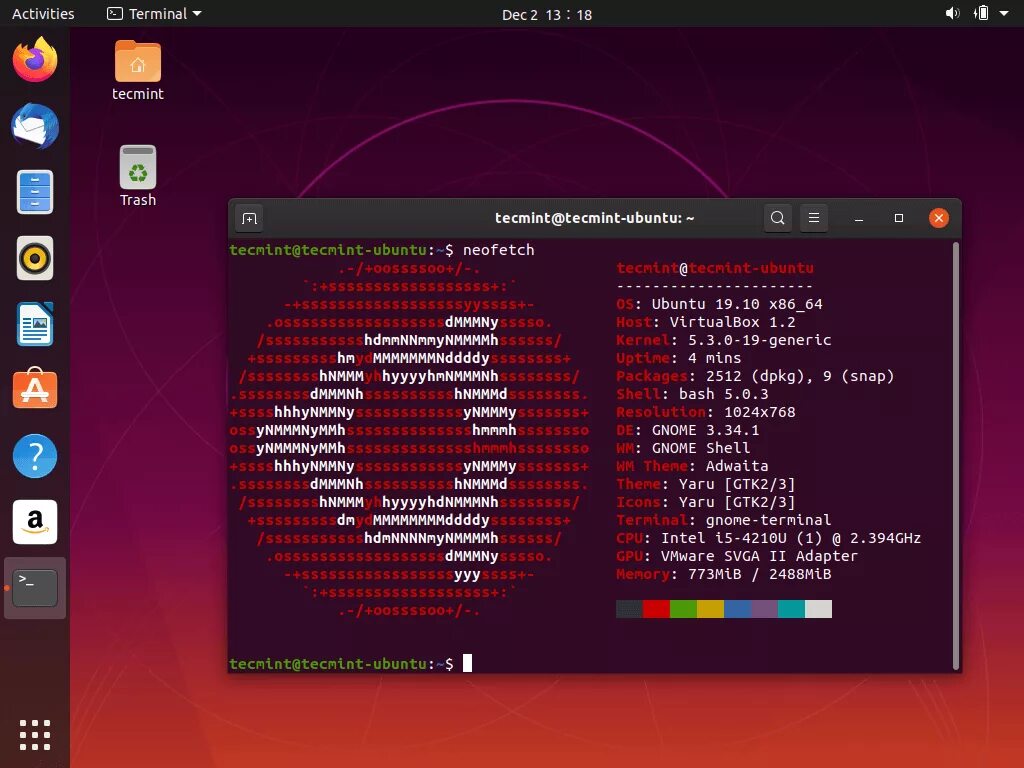This screenshot has width=1024, height=768.
Task: Open LibreOffice Writer from the dock
Action: point(35,324)
